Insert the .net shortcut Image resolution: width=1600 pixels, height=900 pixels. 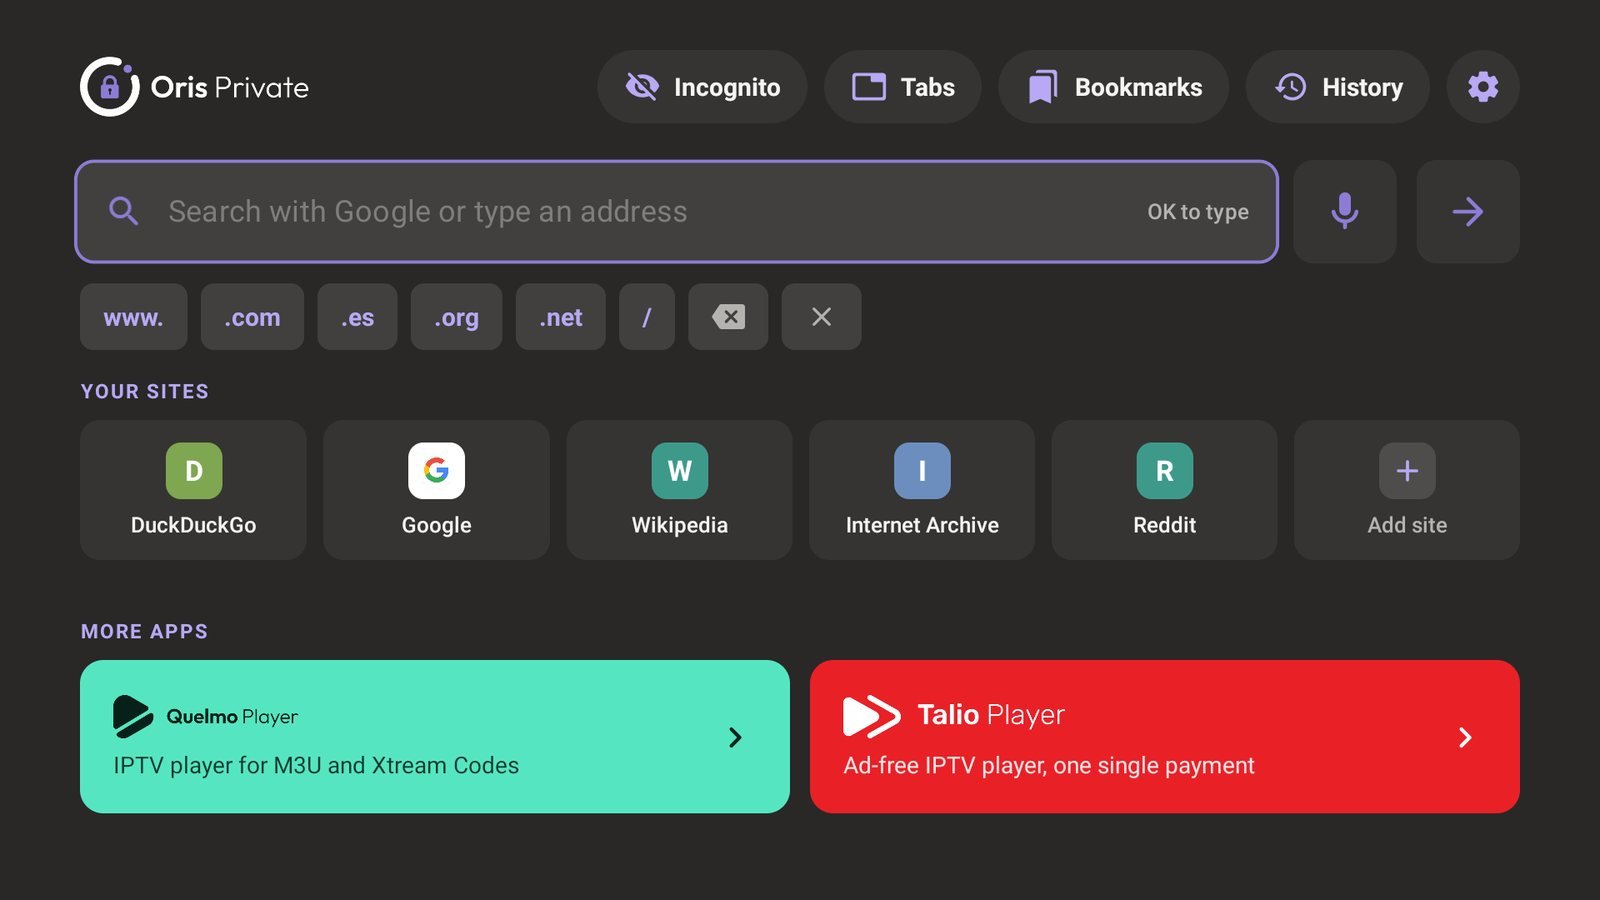pyautogui.click(x=561, y=317)
